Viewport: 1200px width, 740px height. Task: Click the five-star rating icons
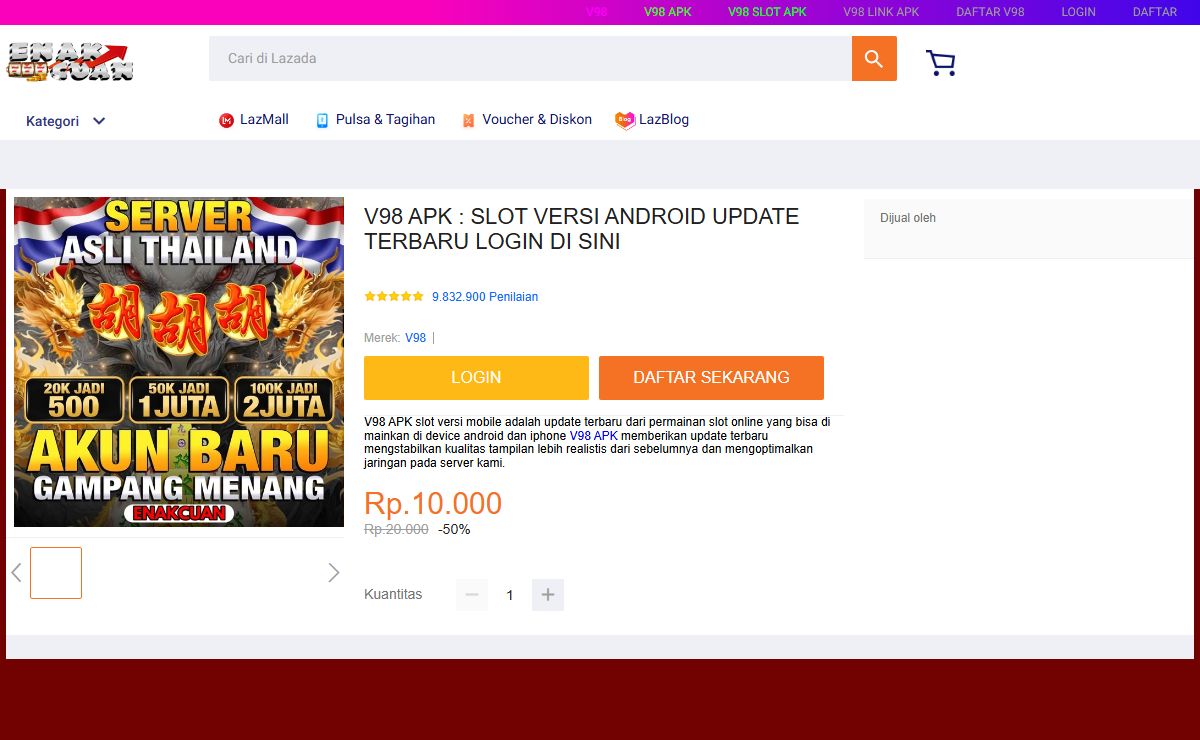tap(394, 296)
